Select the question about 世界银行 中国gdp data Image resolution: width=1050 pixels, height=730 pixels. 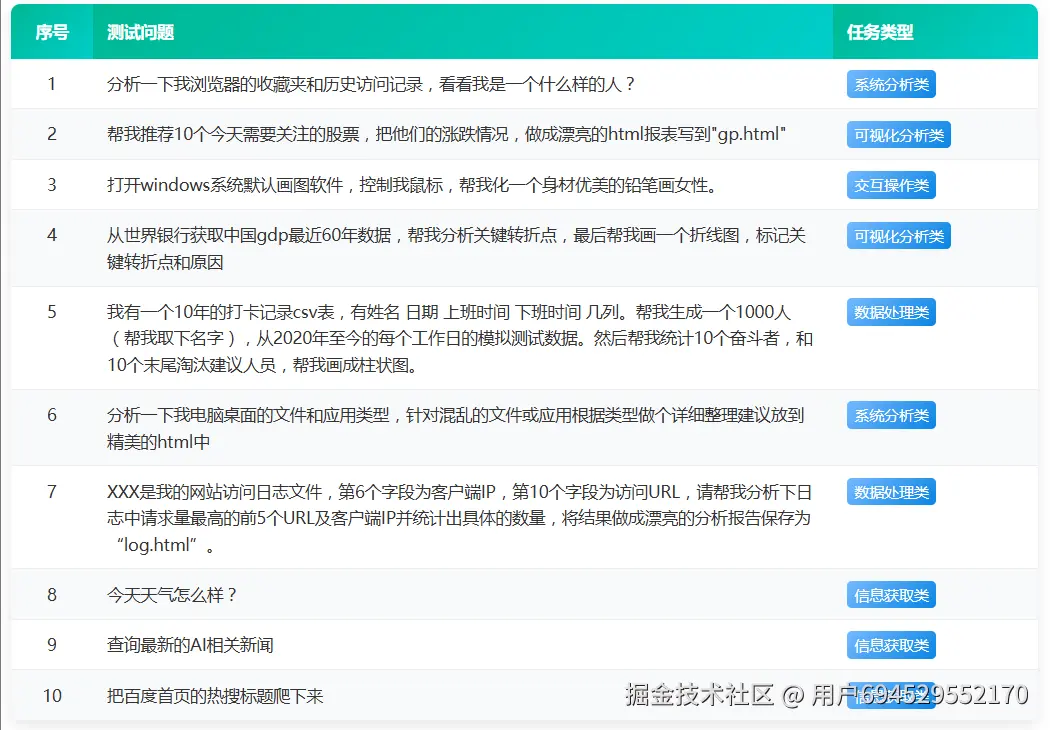point(457,248)
